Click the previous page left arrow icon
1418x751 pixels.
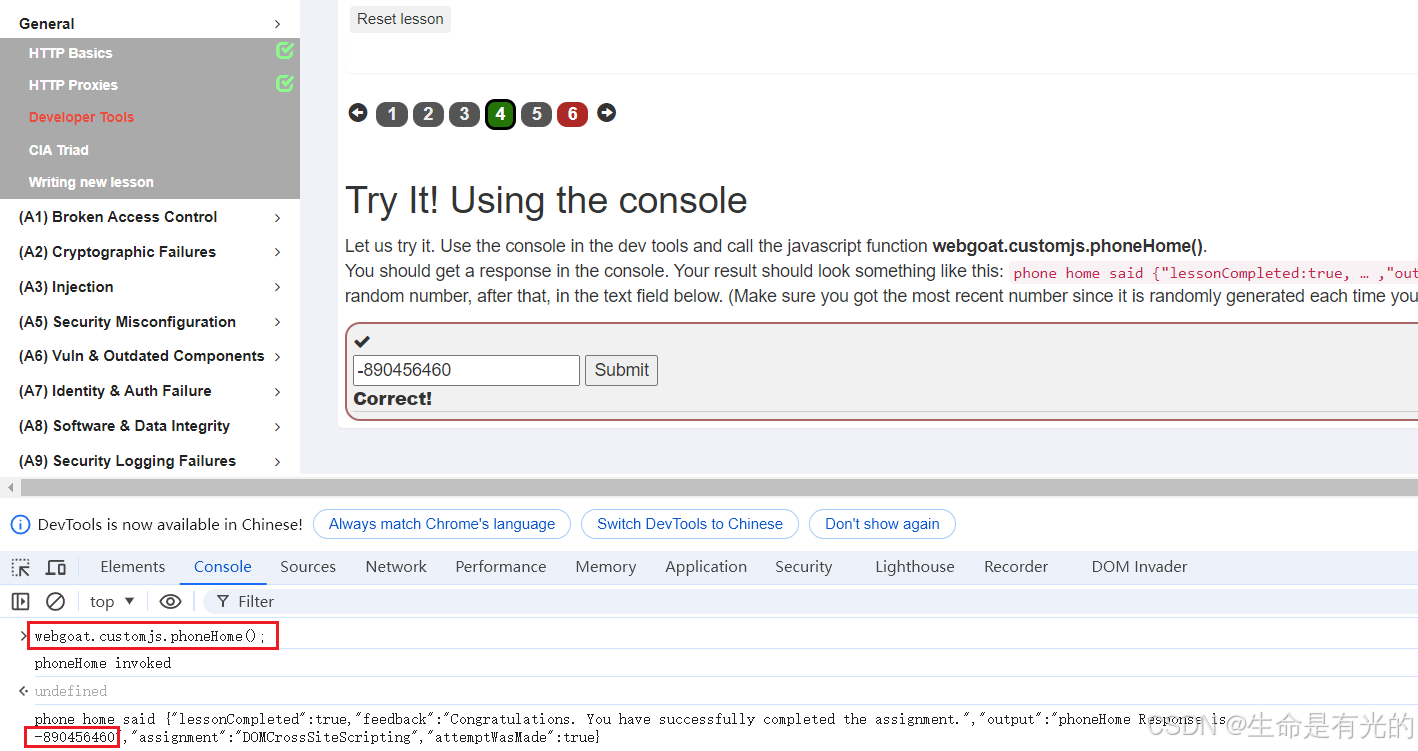coord(358,113)
